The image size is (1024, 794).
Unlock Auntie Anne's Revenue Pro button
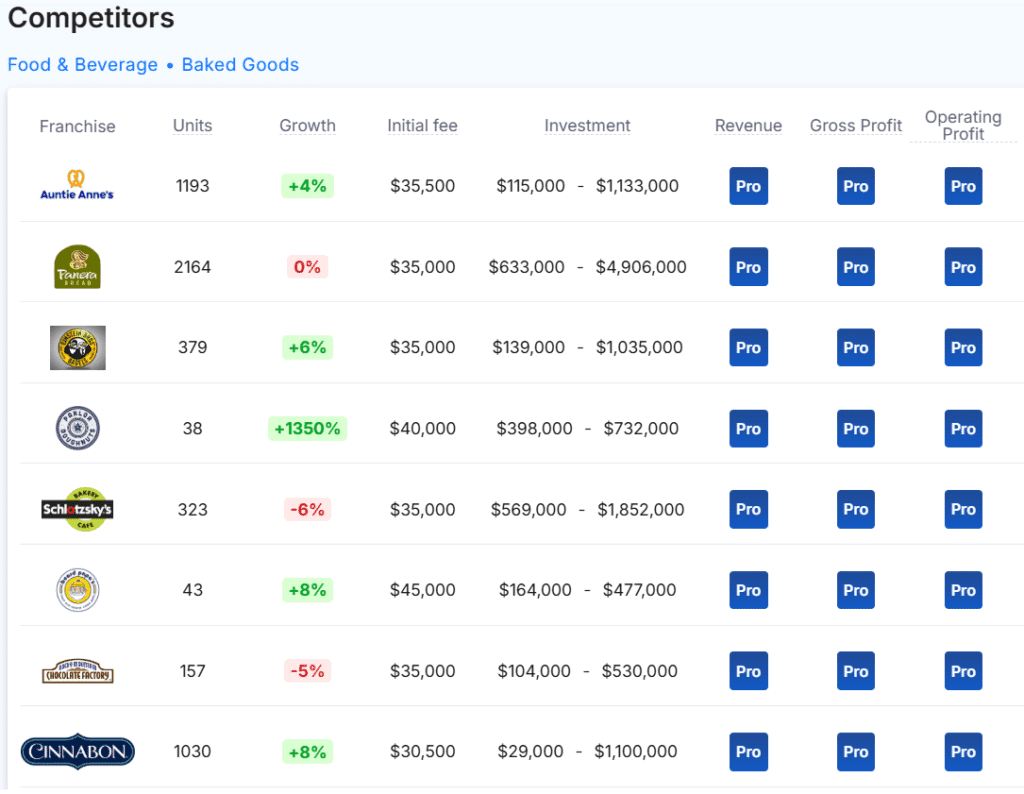pyautogui.click(x=748, y=186)
